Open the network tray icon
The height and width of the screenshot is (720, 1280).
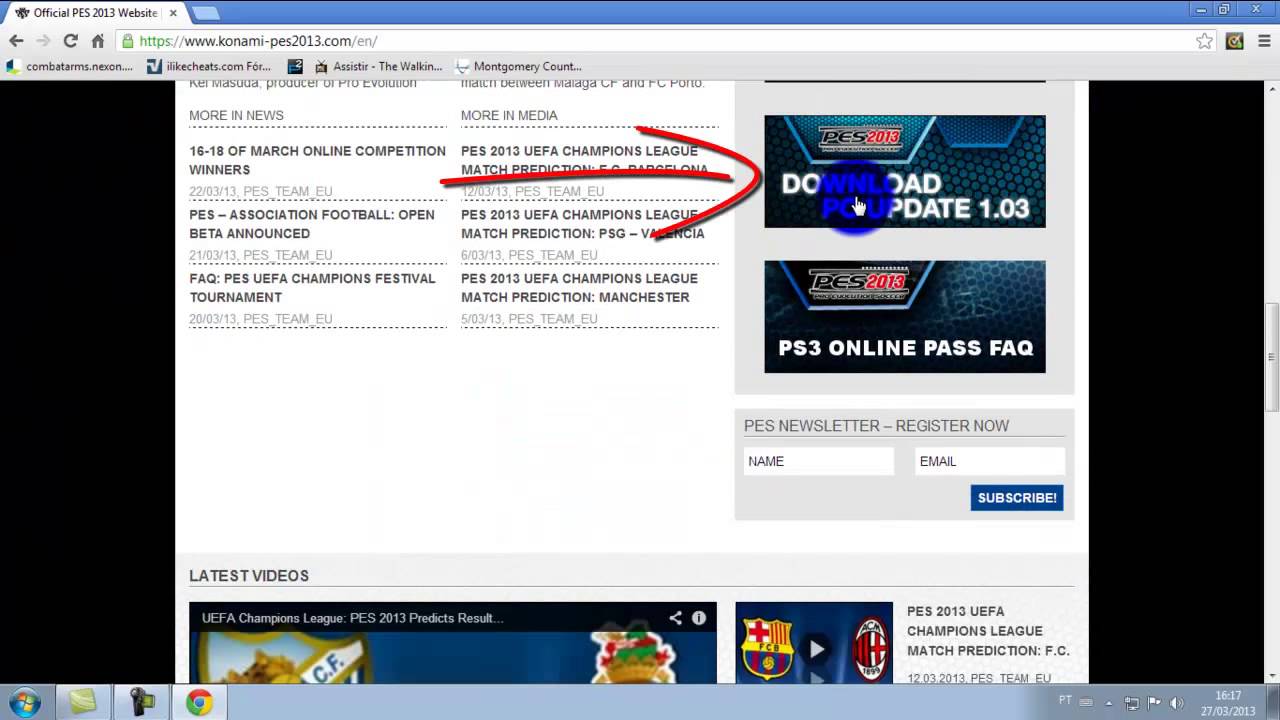[1132, 703]
